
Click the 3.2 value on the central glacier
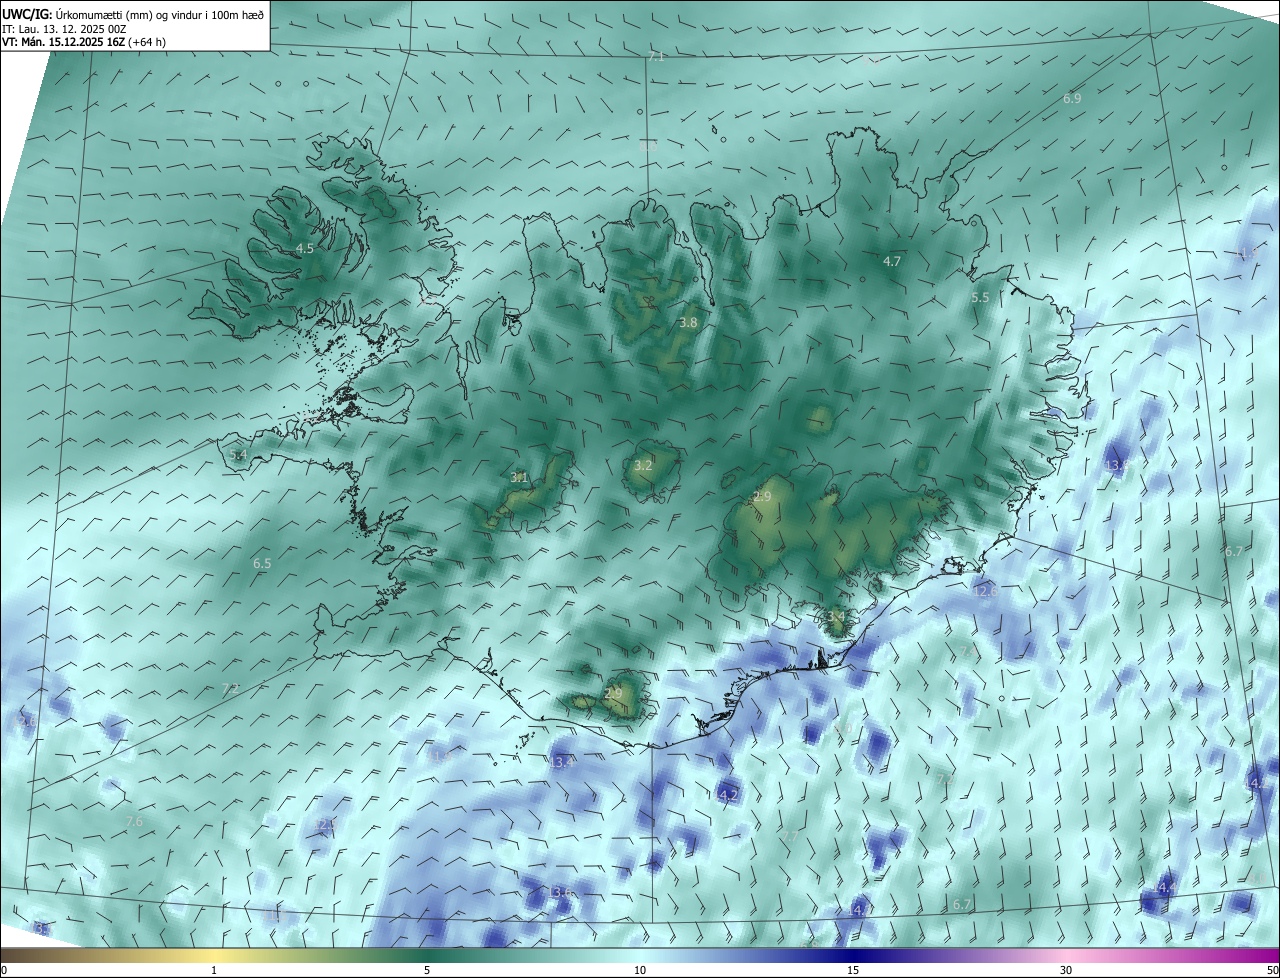tap(643, 465)
